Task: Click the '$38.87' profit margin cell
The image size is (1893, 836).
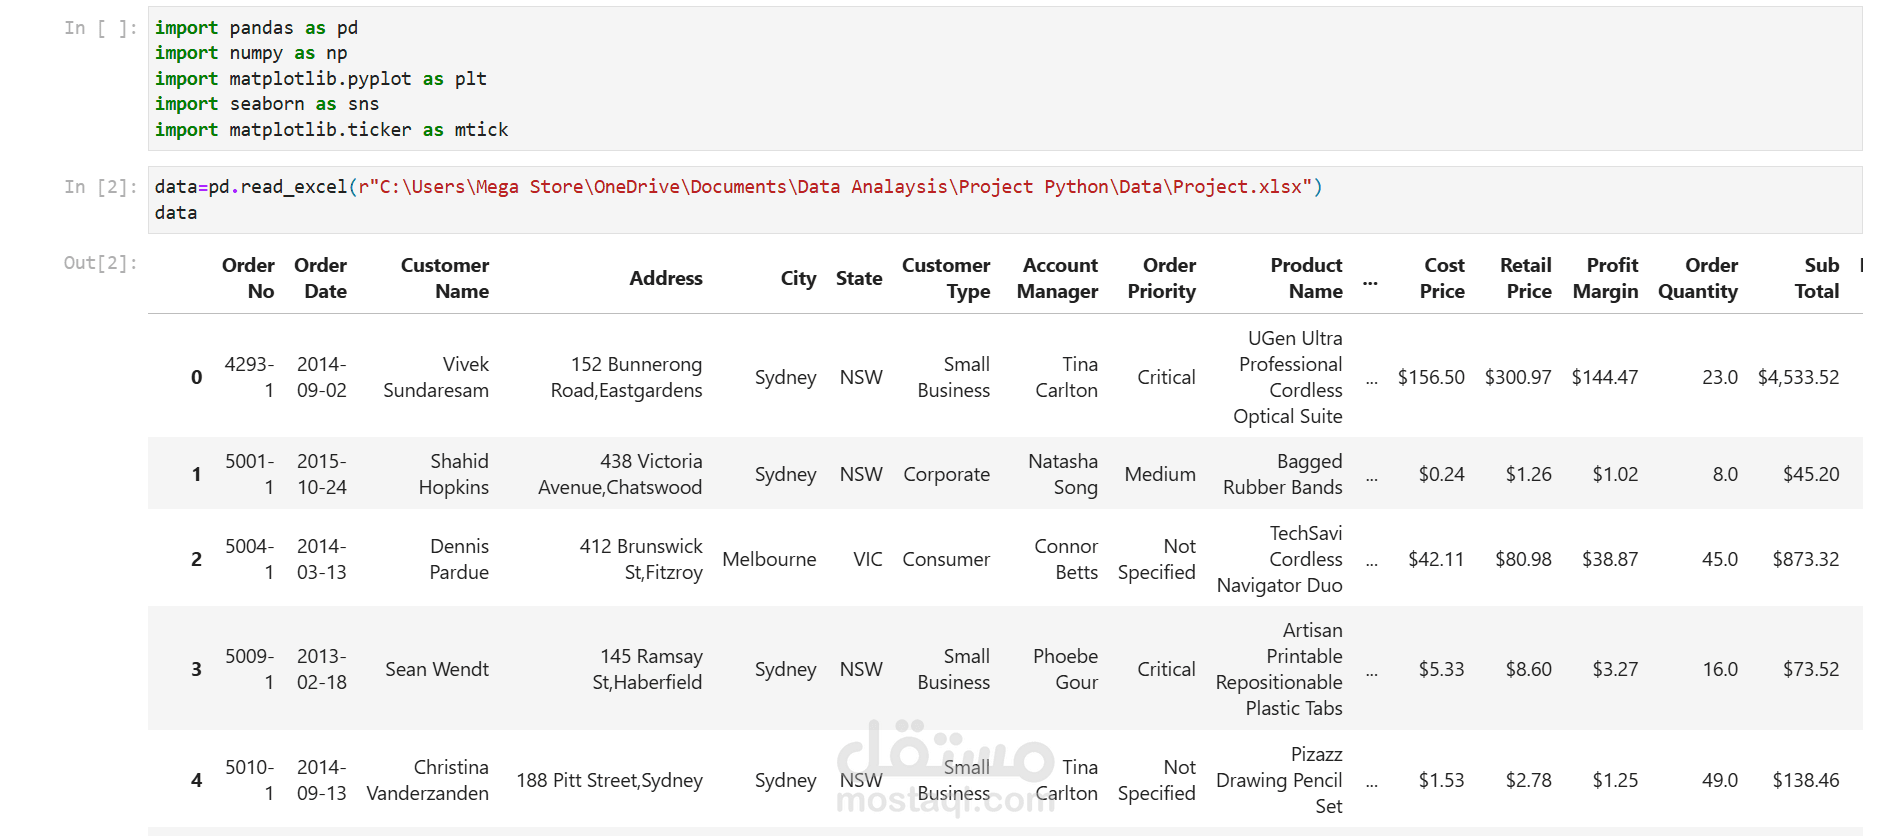Action: tap(1610, 559)
